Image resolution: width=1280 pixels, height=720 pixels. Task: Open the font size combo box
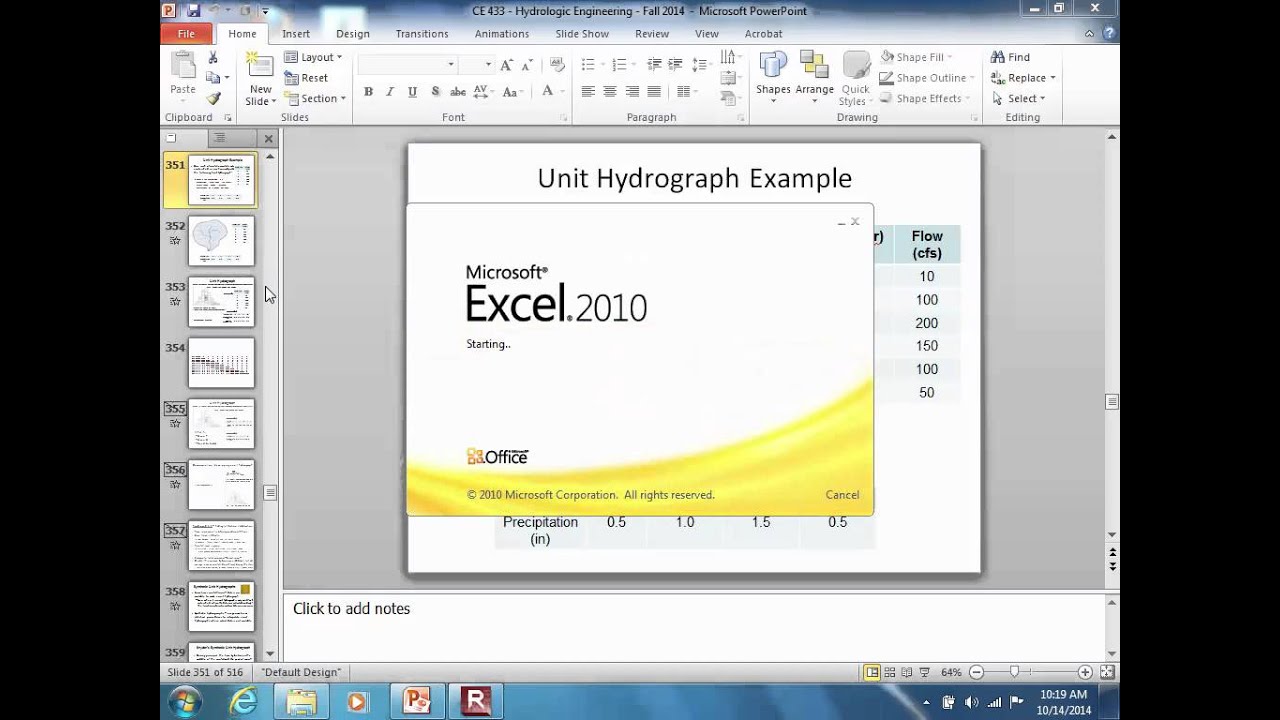(x=476, y=64)
